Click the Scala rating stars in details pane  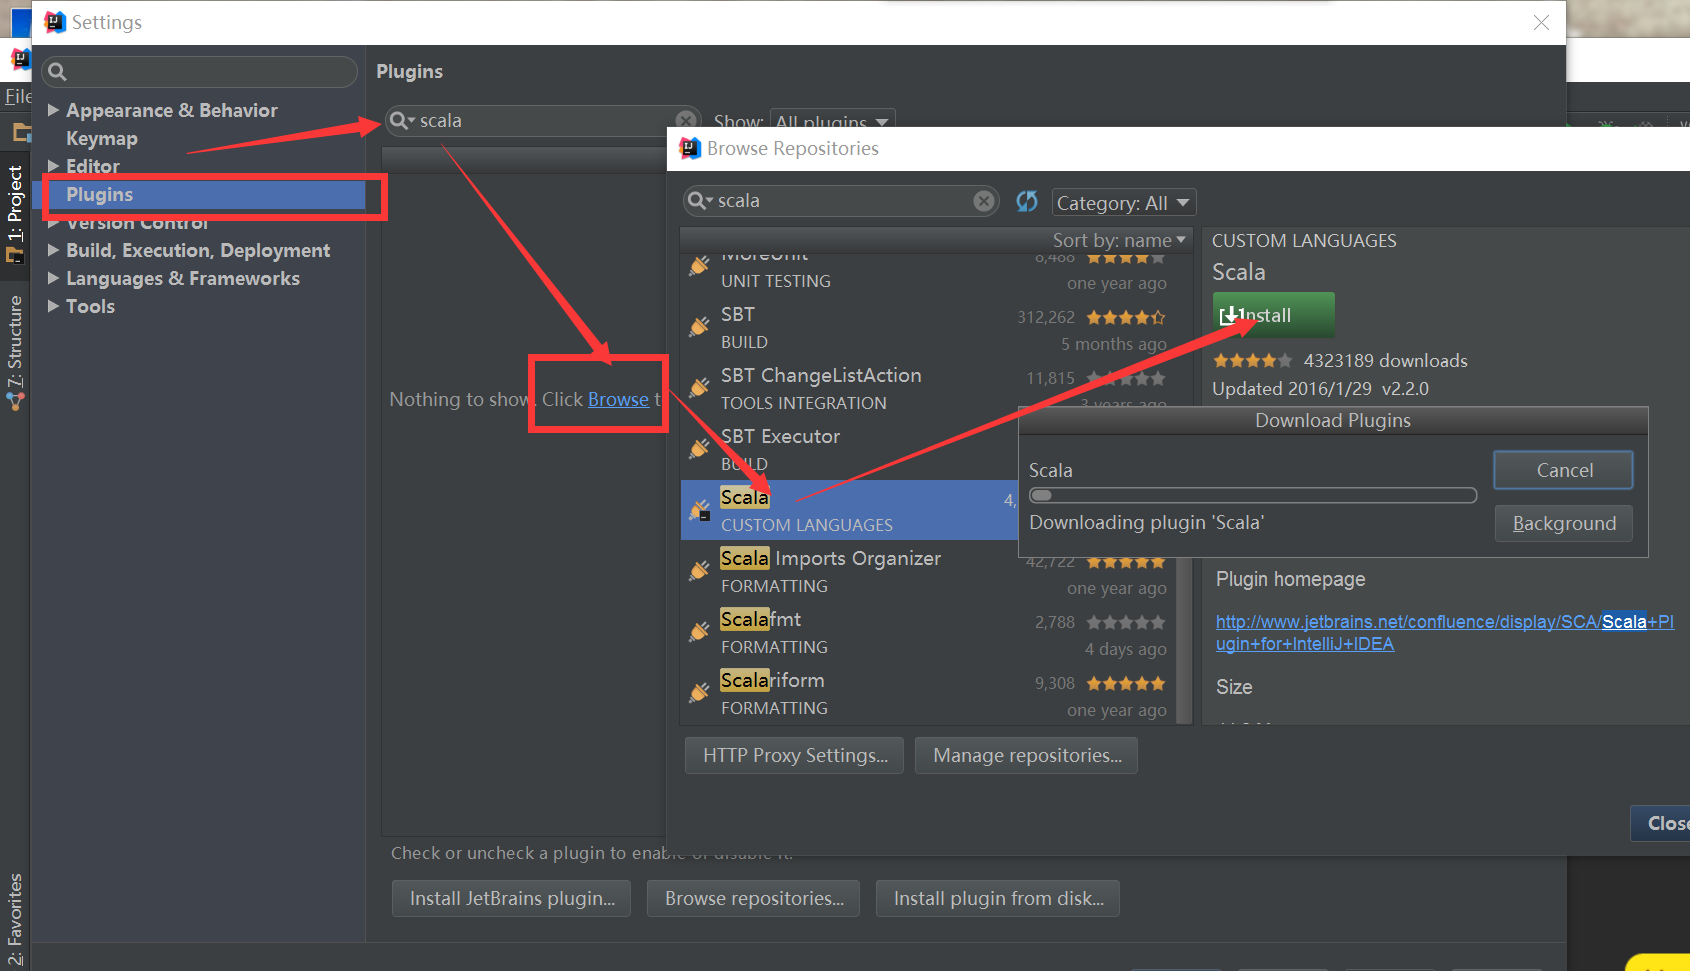[x=1252, y=360]
